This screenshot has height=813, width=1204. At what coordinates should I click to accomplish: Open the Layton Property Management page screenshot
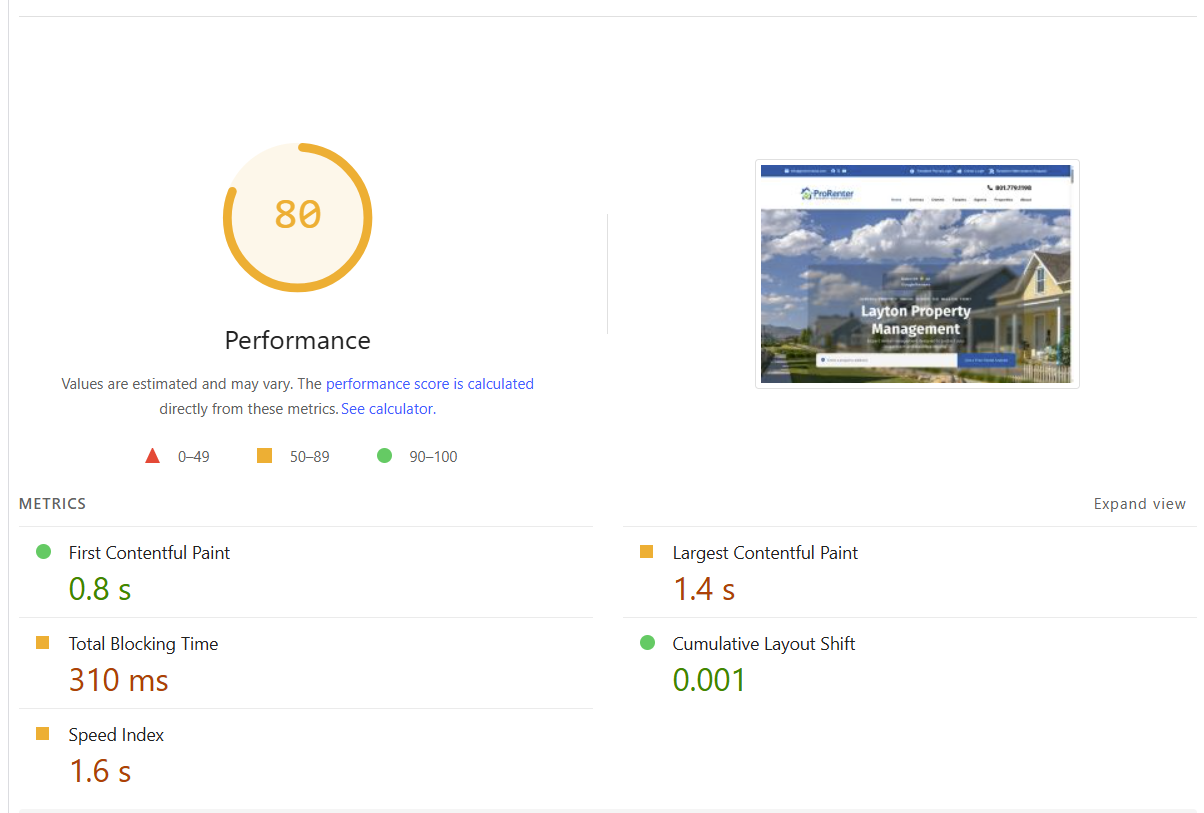click(917, 273)
